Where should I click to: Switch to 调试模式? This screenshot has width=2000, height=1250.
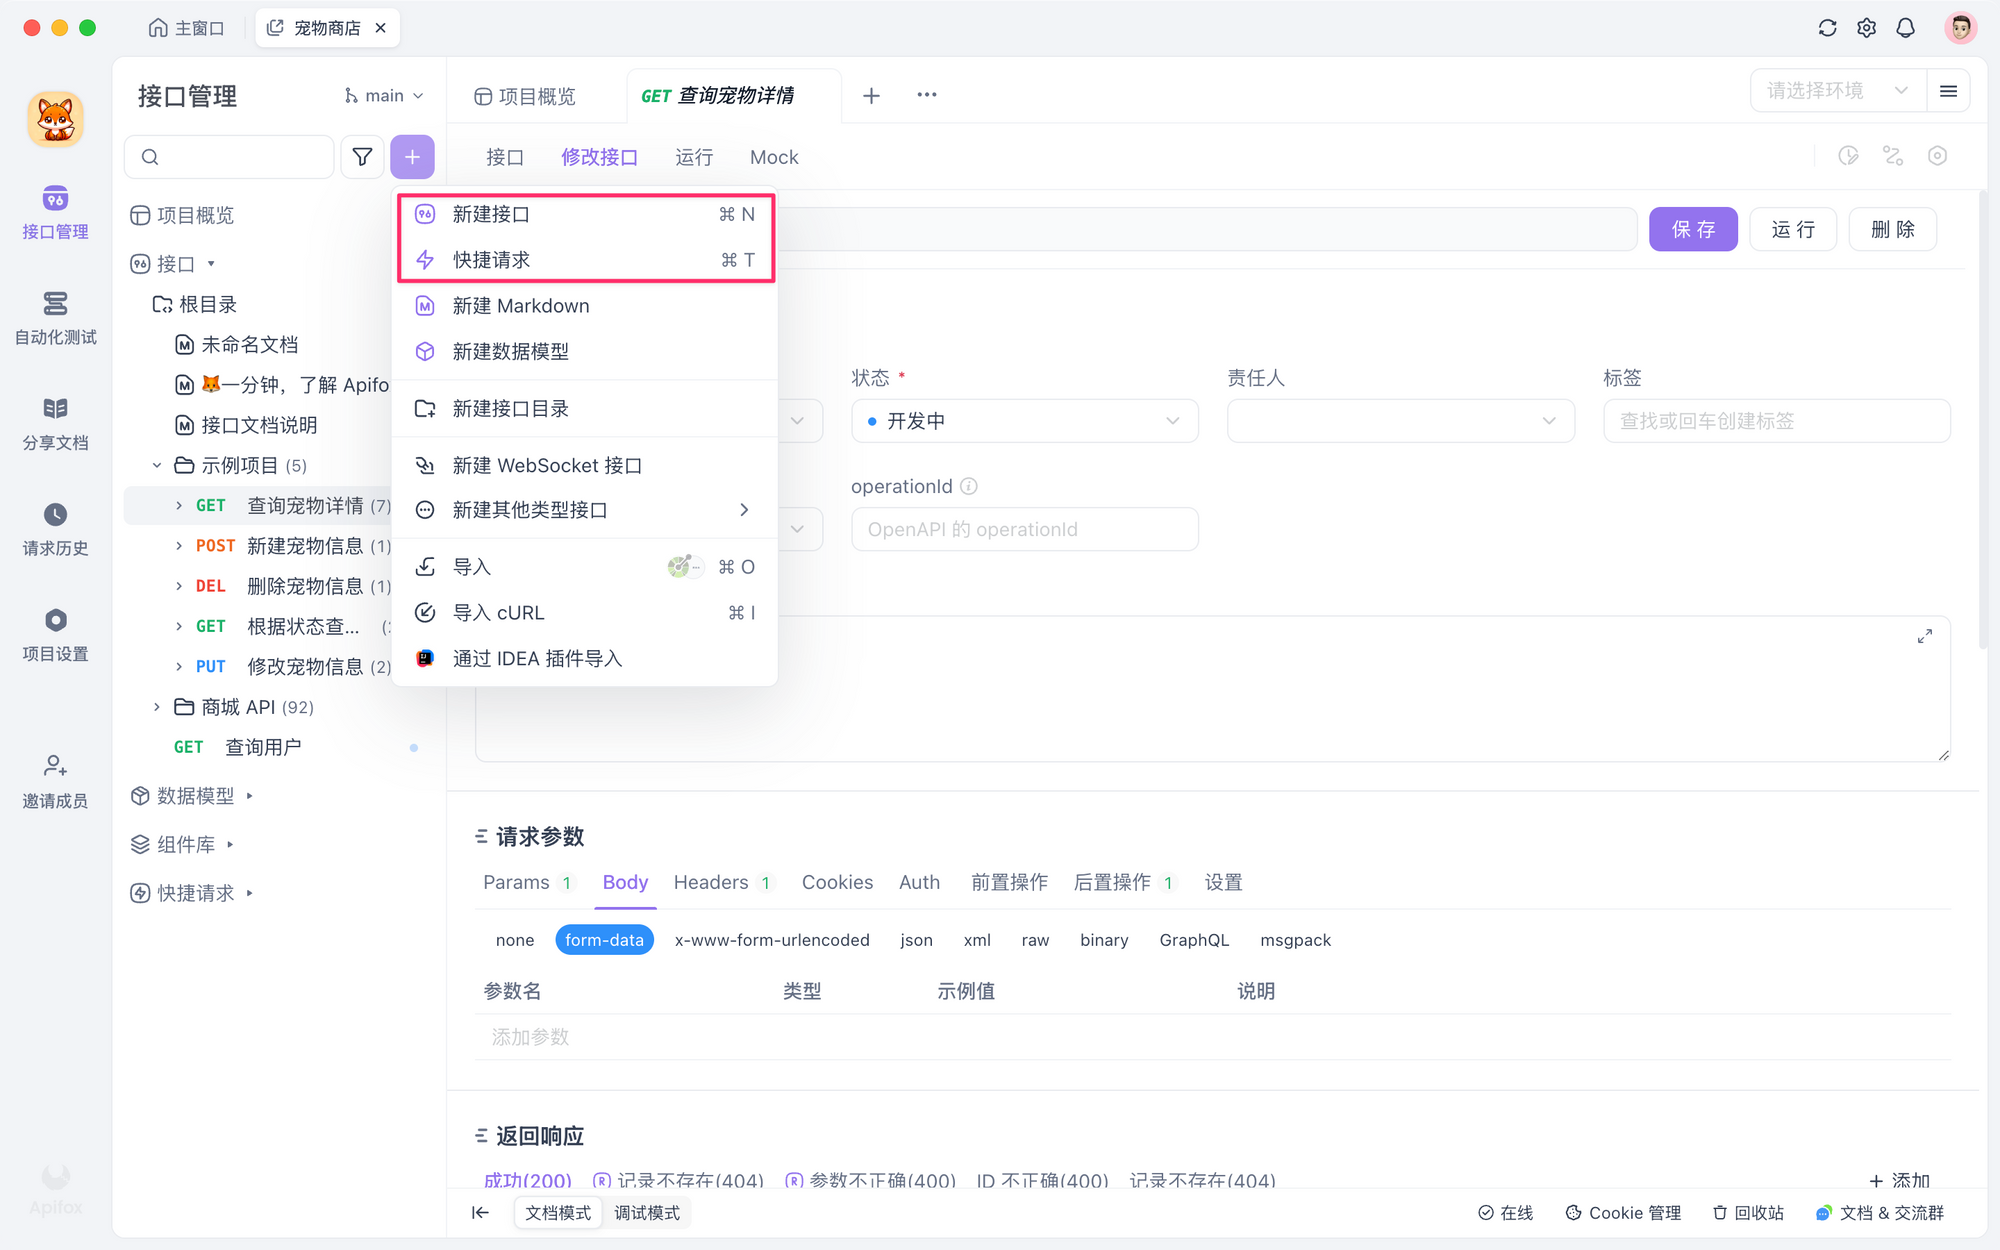click(x=647, y=1213)
